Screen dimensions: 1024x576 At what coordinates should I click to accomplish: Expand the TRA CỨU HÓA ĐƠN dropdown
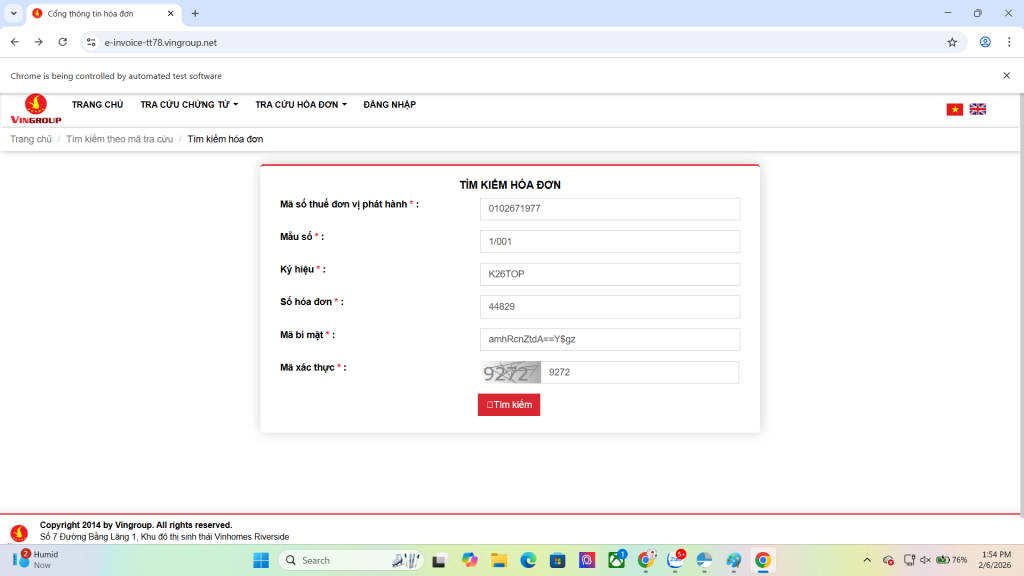(301, 104)
